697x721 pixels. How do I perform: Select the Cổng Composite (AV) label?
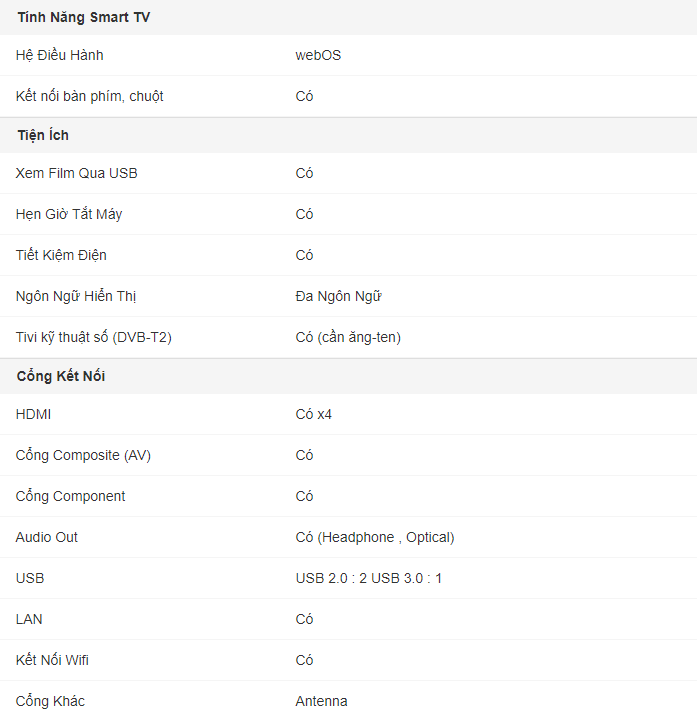pos(83,455)
